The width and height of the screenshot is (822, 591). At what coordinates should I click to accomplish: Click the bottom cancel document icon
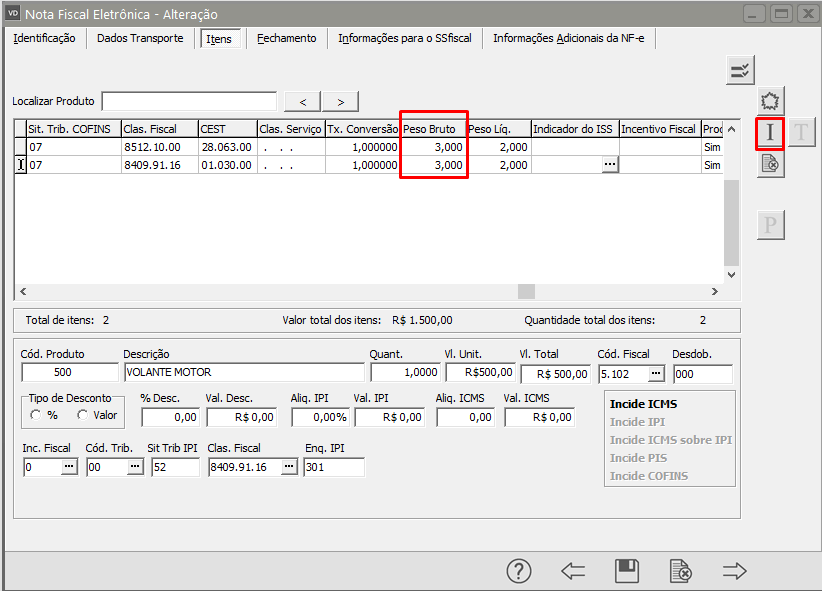[680, 571]
